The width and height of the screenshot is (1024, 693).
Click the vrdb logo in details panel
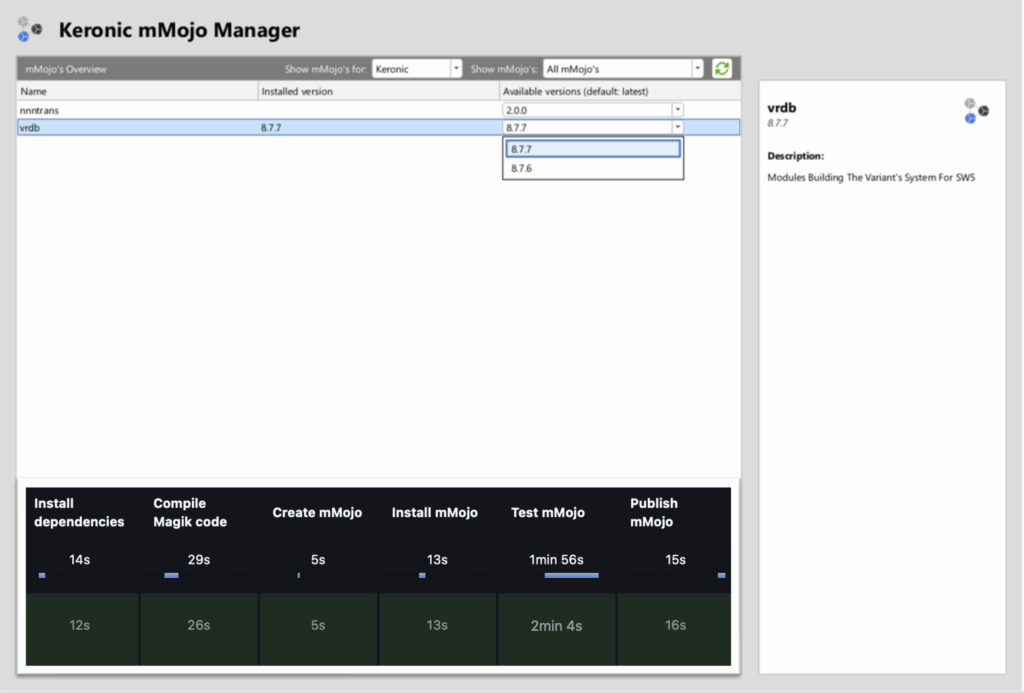click(976, 111)
